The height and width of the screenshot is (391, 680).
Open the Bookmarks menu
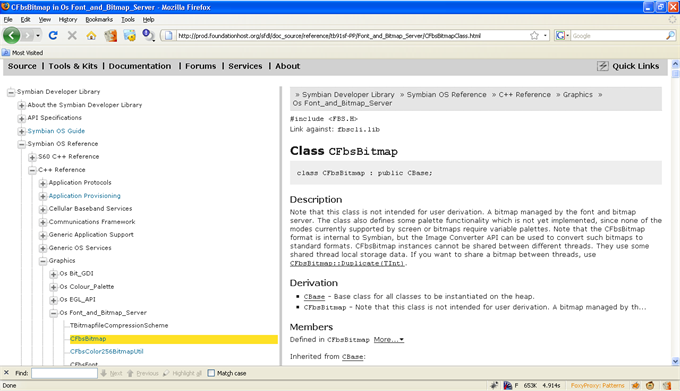[99, 20]
